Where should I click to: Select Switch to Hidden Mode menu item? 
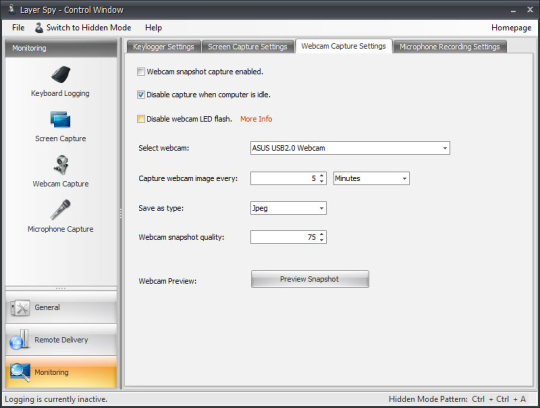pyautogui.click(x=83, y=28)
